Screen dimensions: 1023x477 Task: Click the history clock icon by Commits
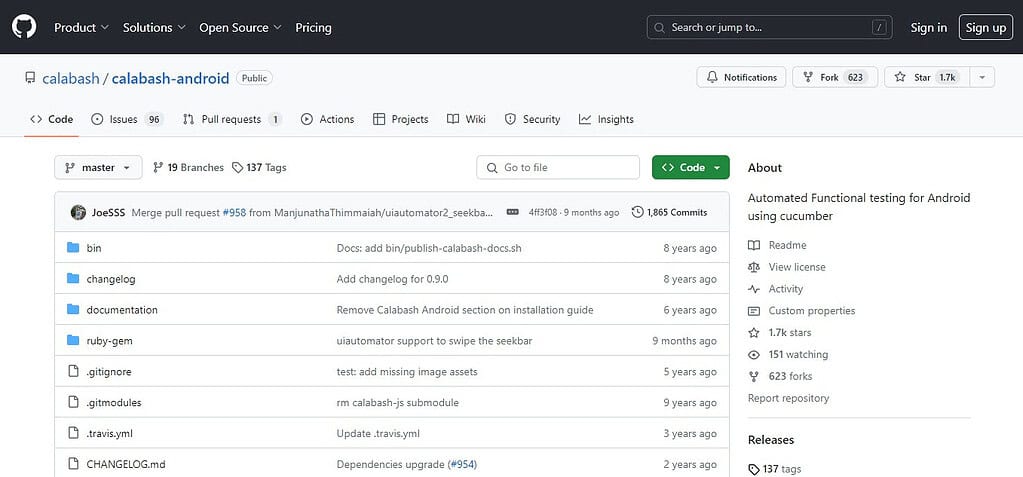coord(637,212)
